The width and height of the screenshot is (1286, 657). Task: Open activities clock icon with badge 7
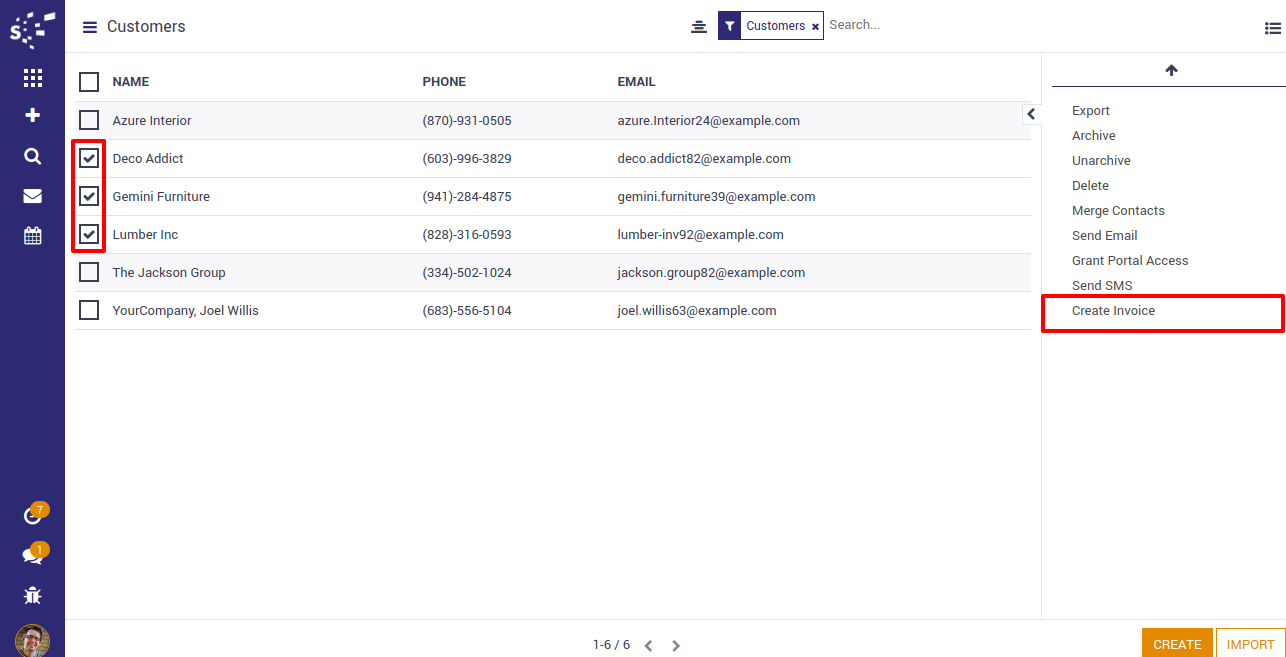(x=32, y=516)
